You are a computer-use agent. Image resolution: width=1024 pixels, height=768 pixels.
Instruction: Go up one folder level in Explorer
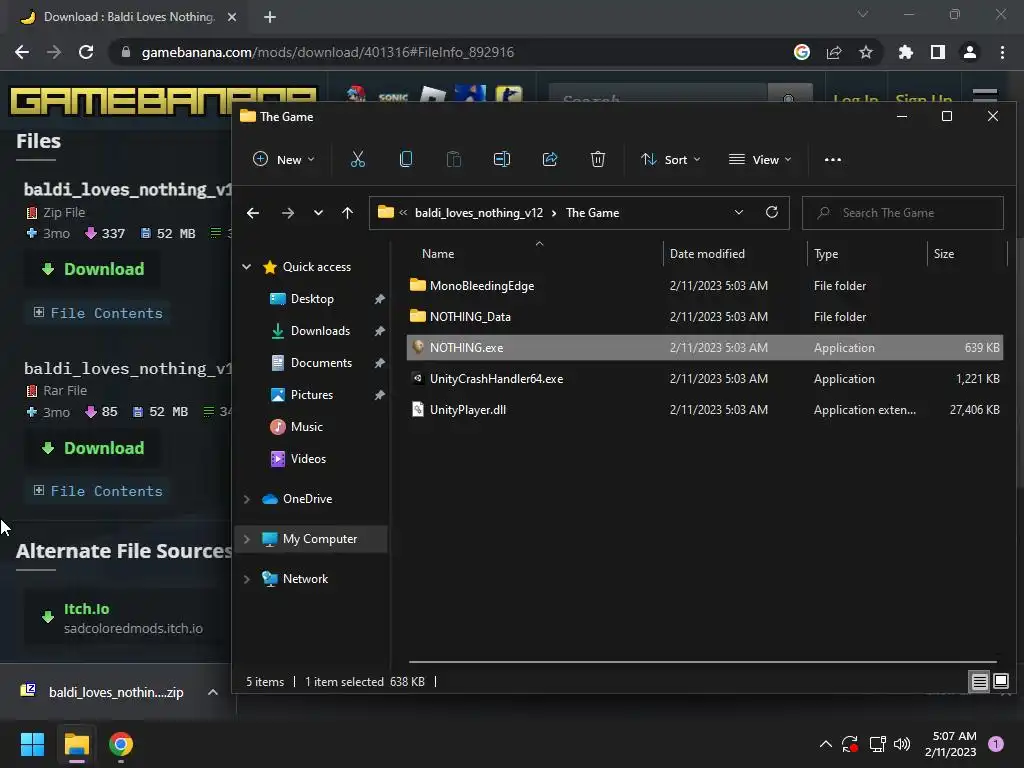point(347,213)
